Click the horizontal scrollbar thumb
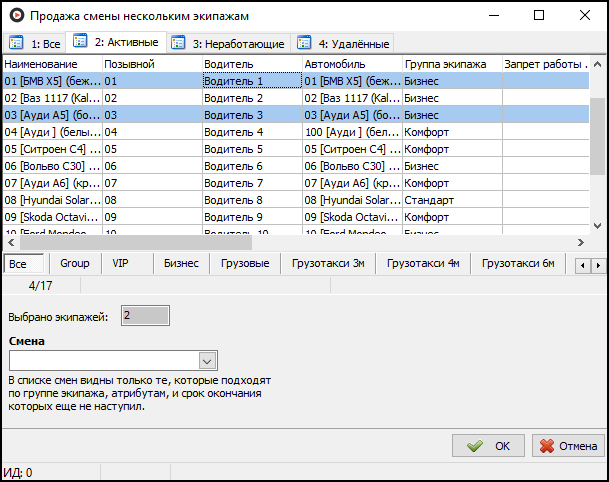The width and height of the screenshot is (609, 482). point(136,243)
